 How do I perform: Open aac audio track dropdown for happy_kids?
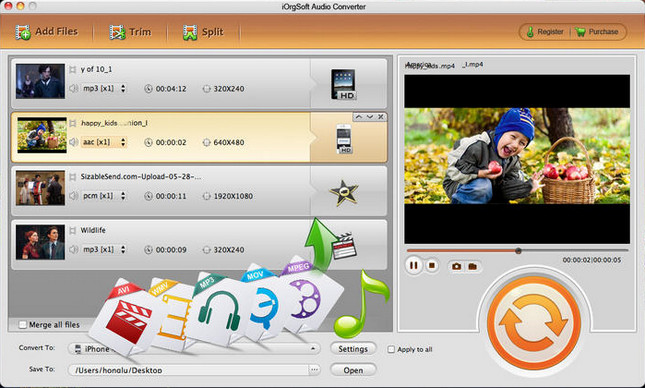click(x=104, y=142)
